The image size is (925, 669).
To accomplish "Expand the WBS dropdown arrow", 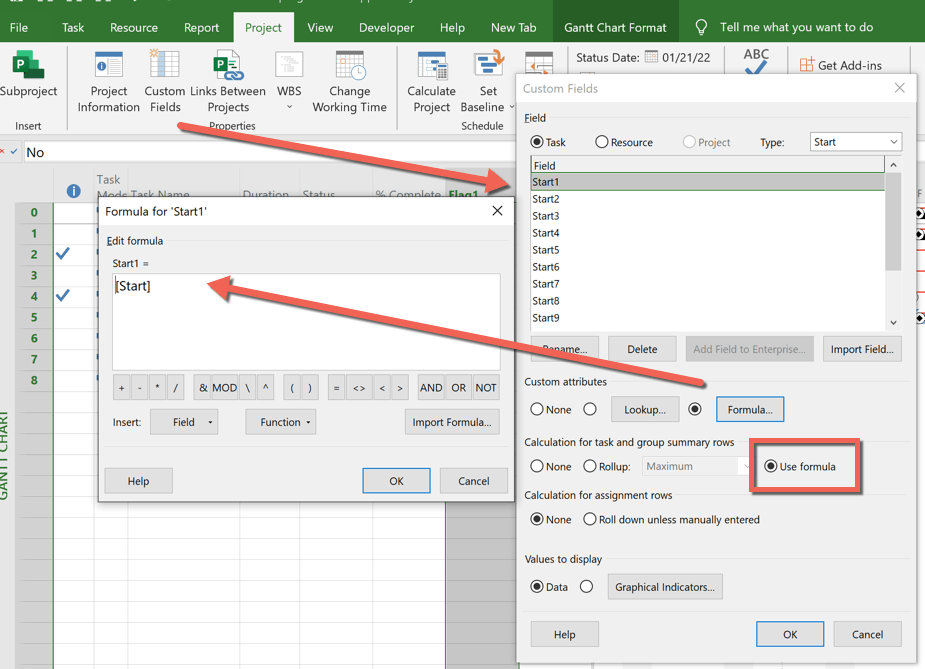I will pos(290,107).
